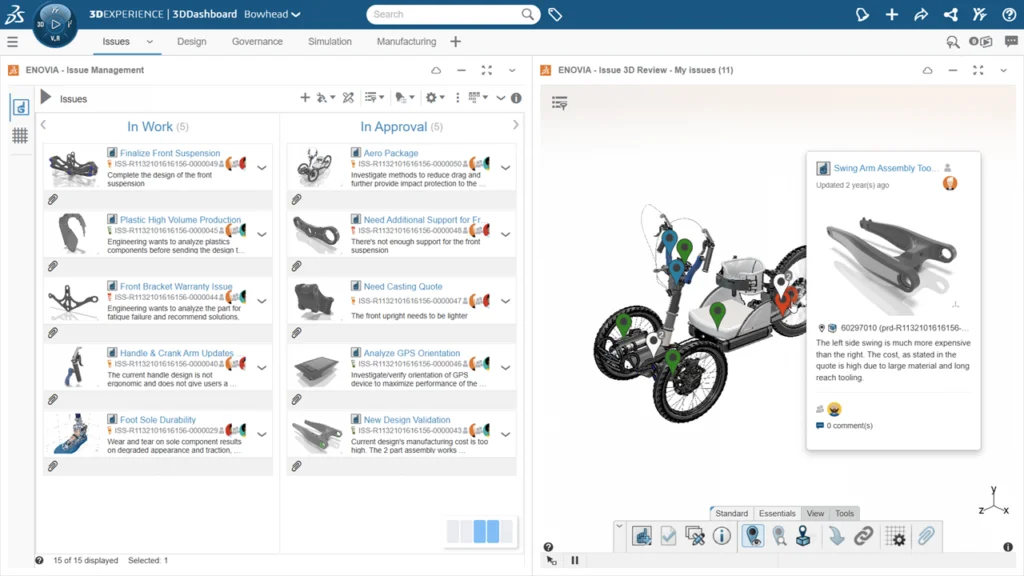Open Issue Management widget menu chevron

pos(512,71)
